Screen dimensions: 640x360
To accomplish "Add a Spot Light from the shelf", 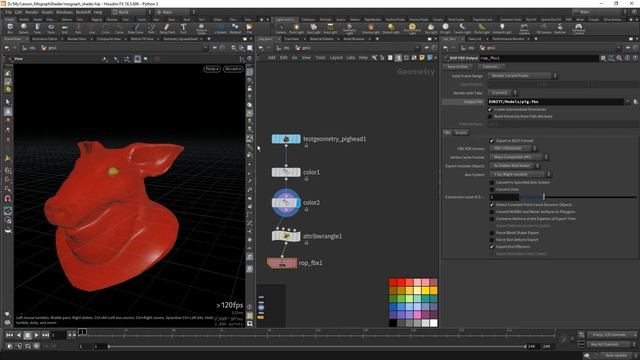I will coord(313,29).
